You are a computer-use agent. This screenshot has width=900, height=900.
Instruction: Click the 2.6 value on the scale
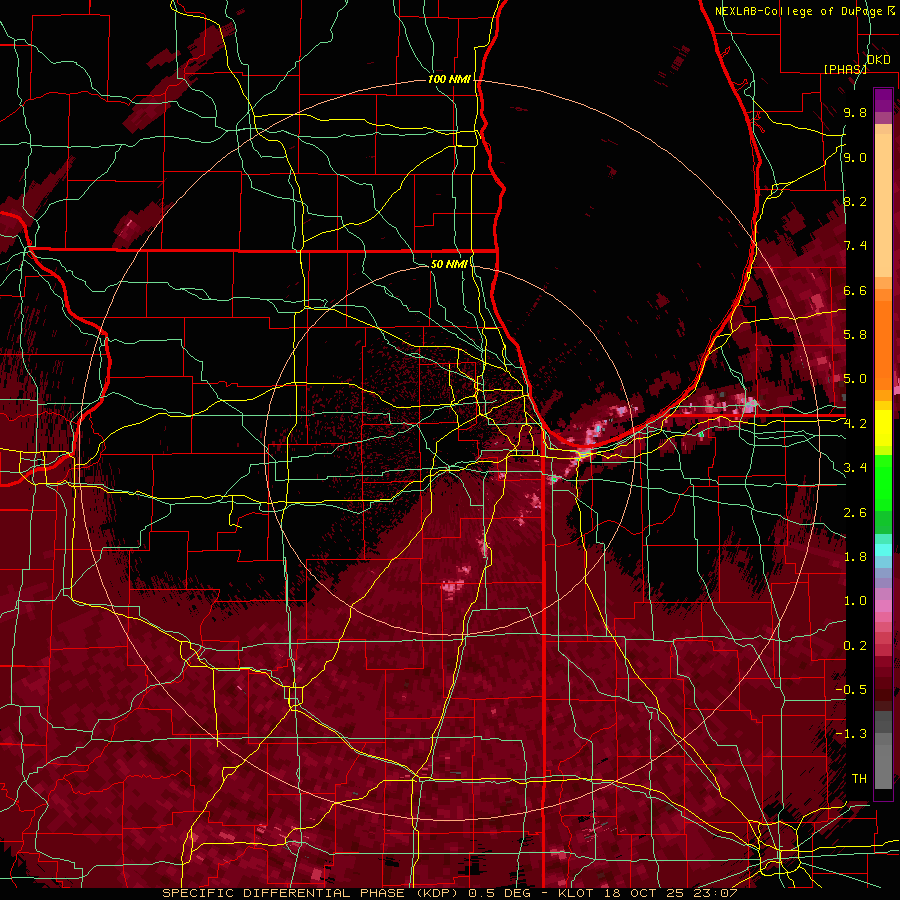tap(855, 513)
